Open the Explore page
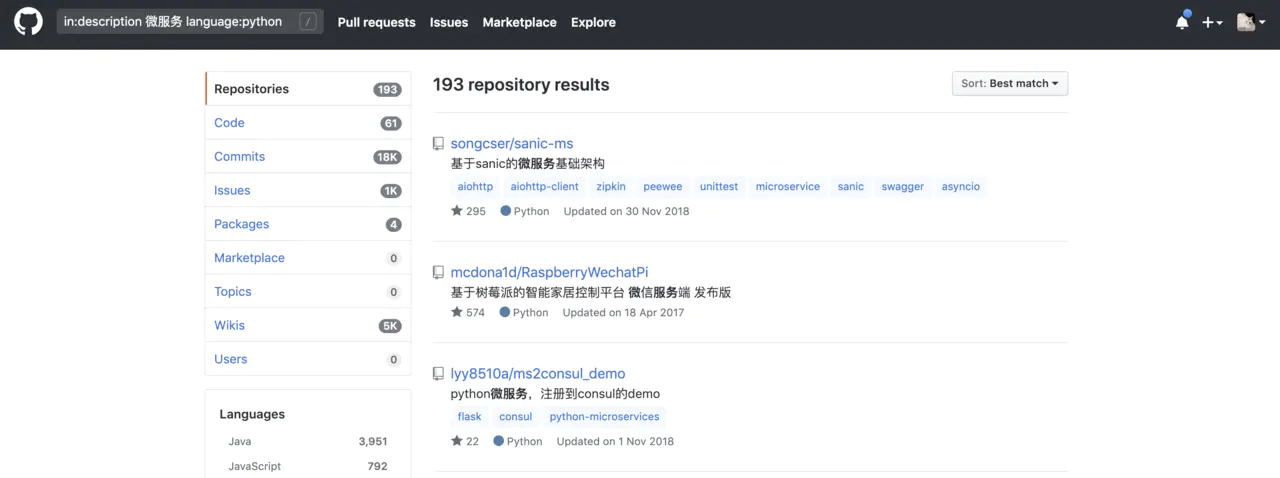 click(593, 22)
